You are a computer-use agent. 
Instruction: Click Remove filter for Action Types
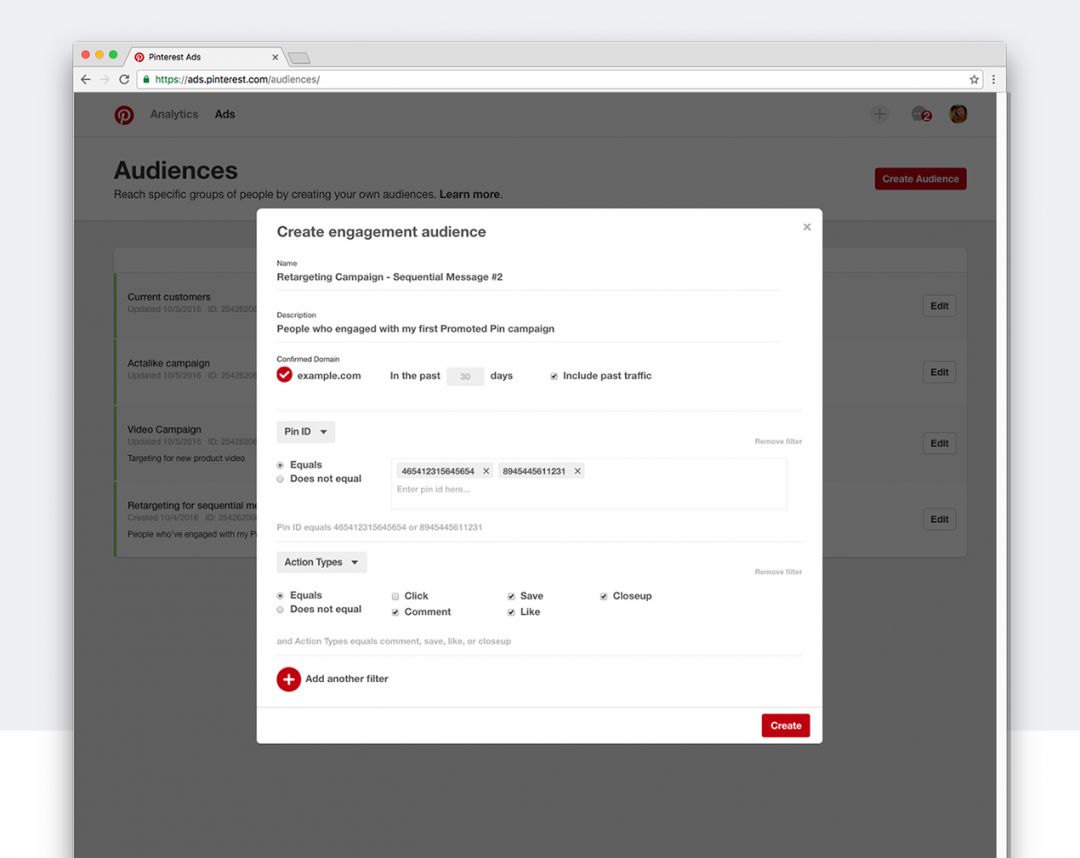click(778, 571)
